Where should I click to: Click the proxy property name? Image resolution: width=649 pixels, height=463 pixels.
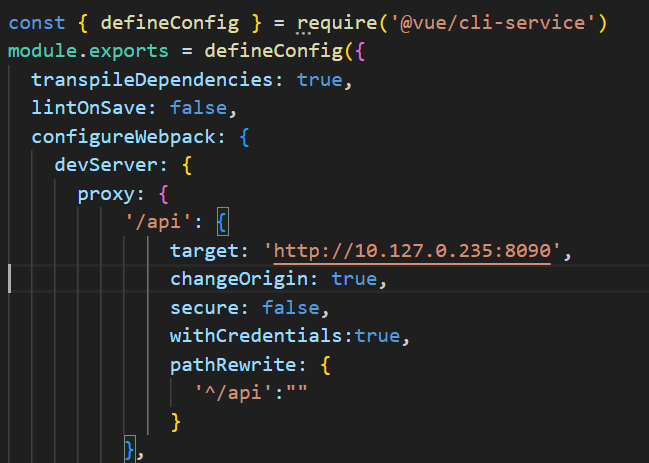[x=106, y=194]
